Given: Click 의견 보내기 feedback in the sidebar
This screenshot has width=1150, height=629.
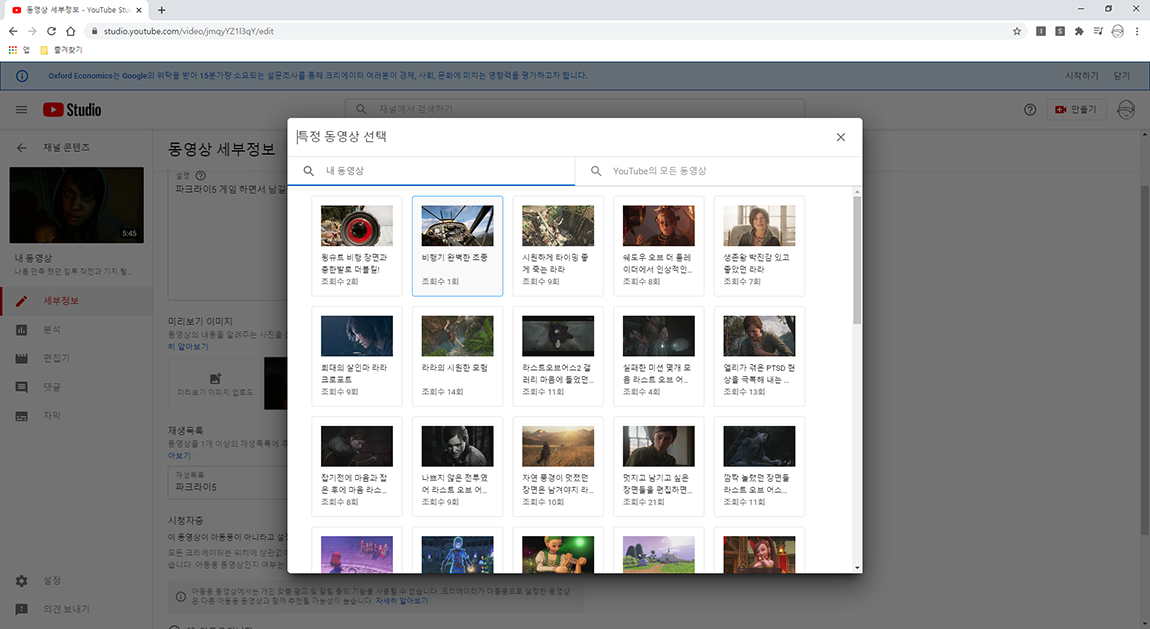Looking at the screenshot, I should point(76,609).
